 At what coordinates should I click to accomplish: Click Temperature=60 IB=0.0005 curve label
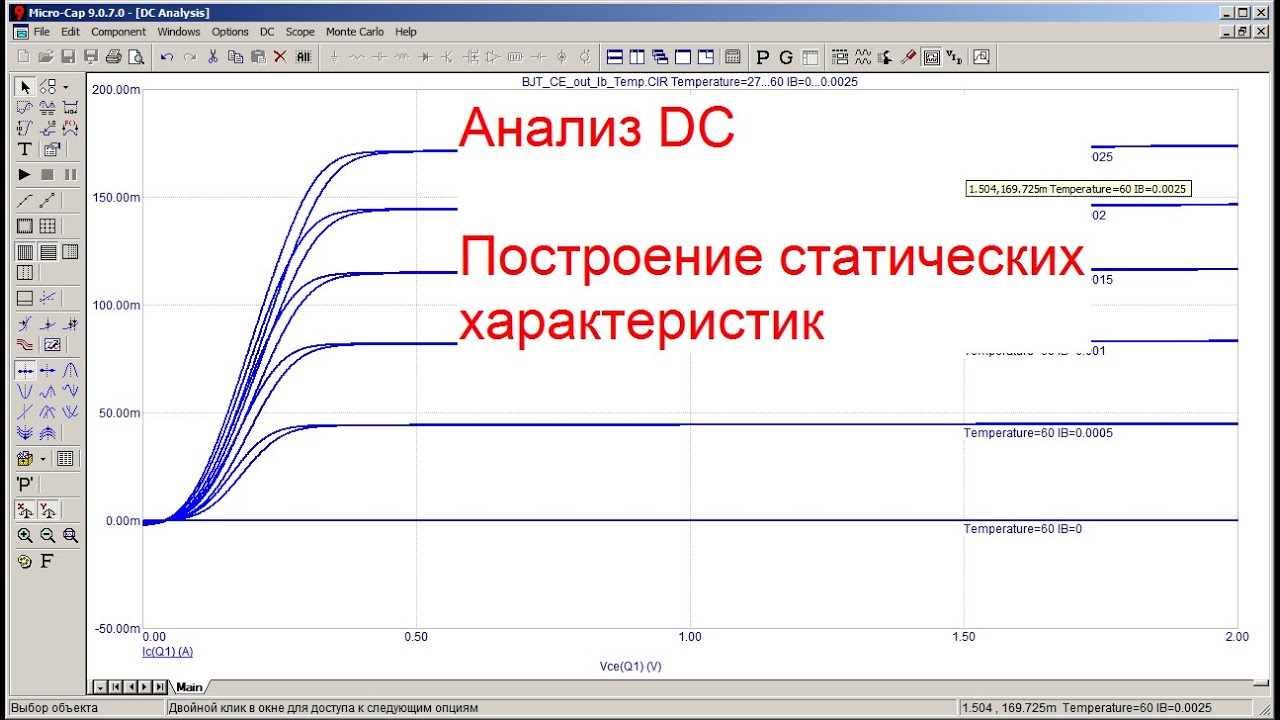(1038, 433)
